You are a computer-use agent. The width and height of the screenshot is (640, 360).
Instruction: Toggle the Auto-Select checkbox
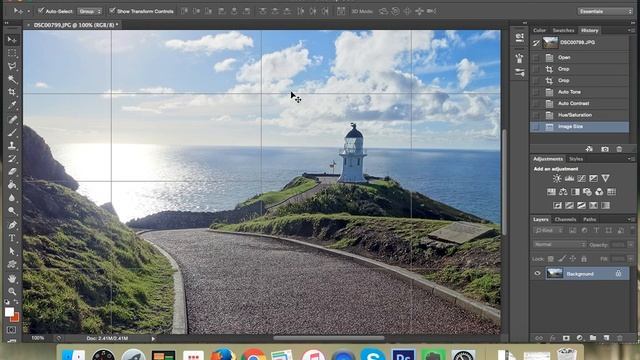pos(41,11)
